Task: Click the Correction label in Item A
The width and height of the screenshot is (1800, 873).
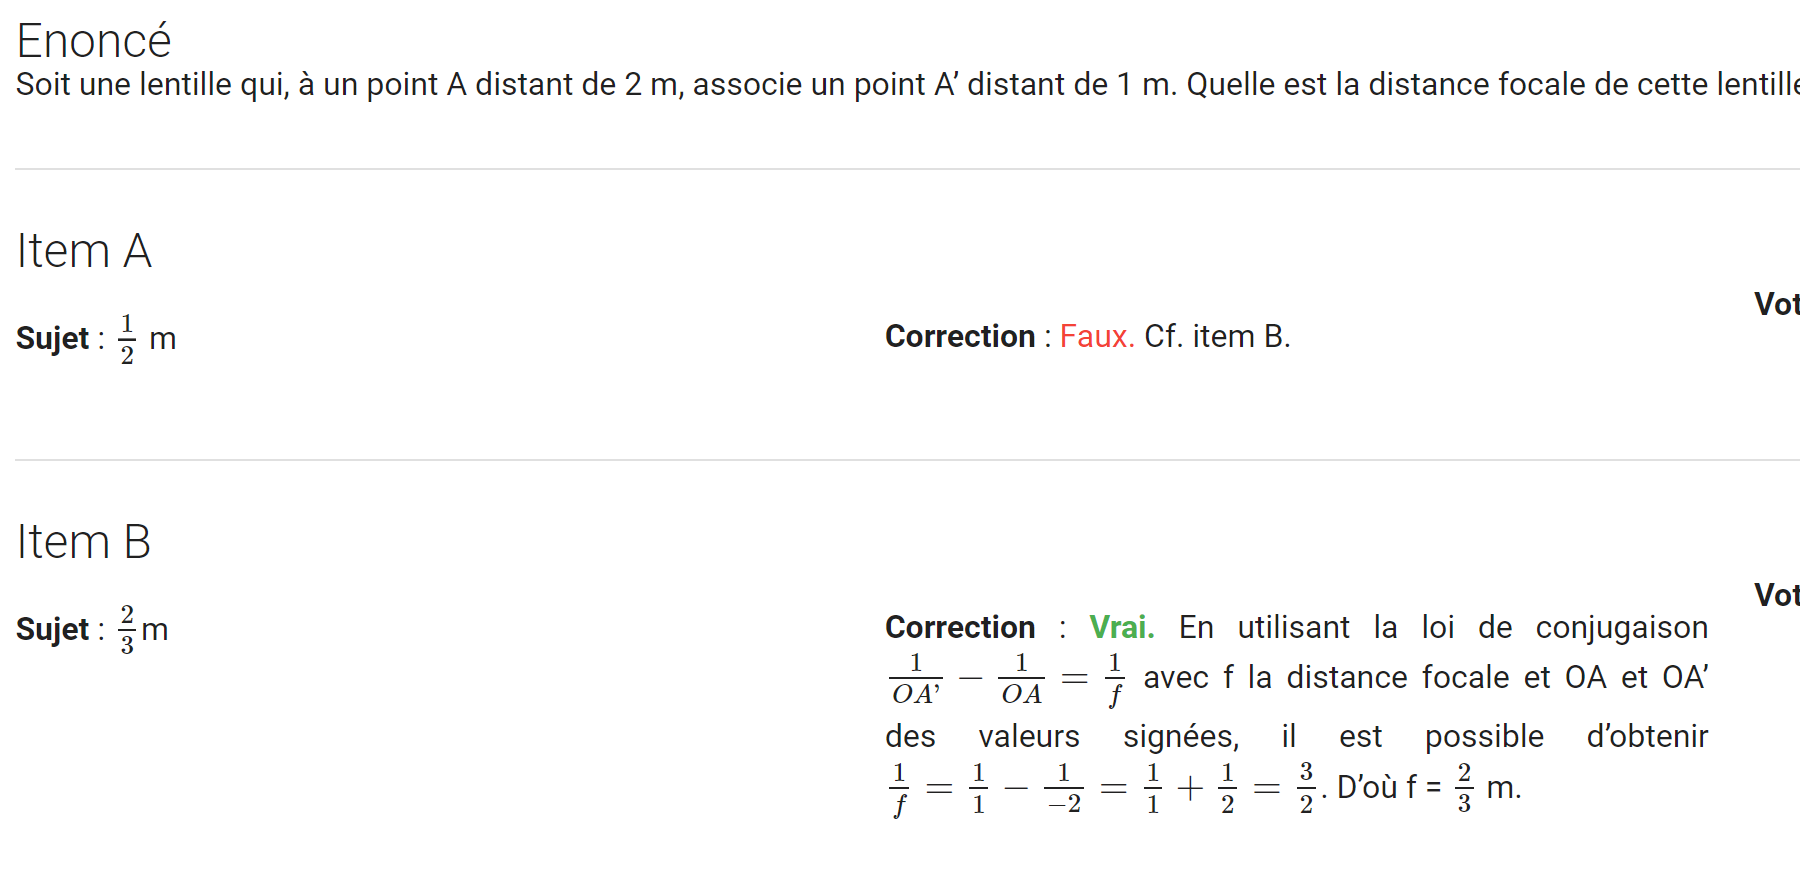Action: point(960,336)
